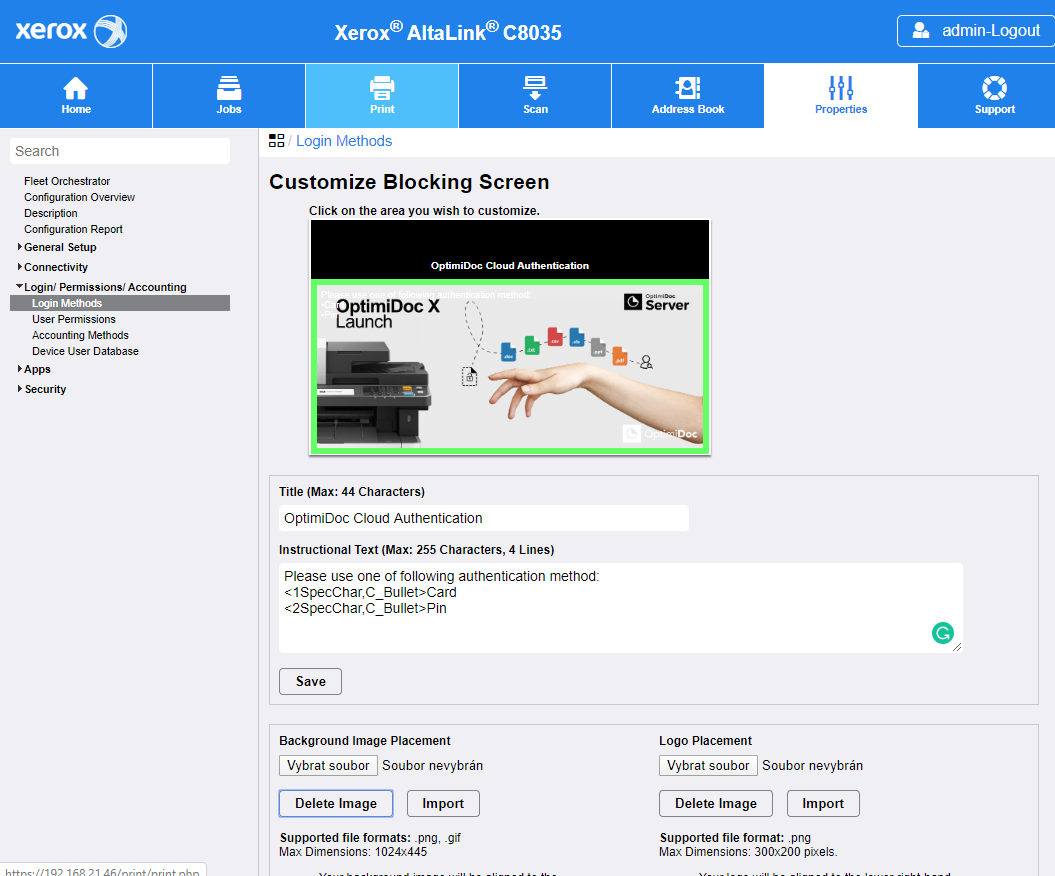Open the Jobs tab
The image size is (1055, 876).
[229, 96]
